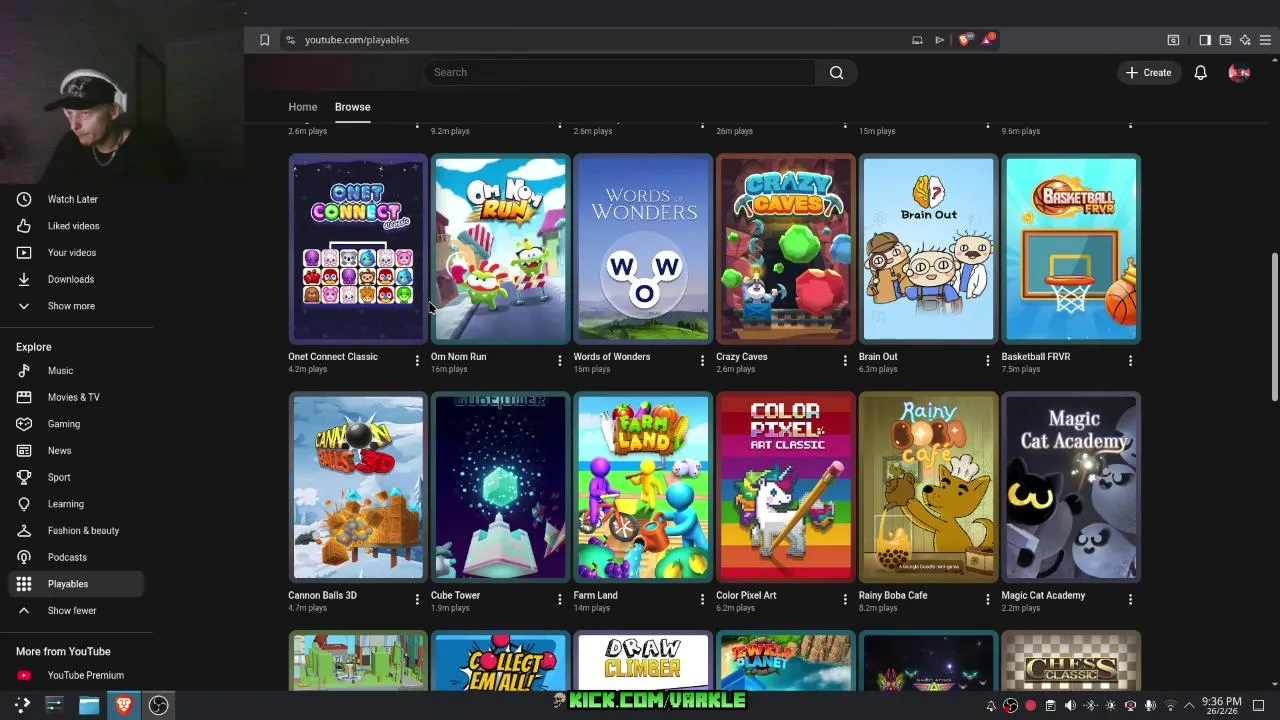Click the Om Nom Run title
This screenshot has width=1280, height=720.
pyautogui.click(x=458, y=357)
